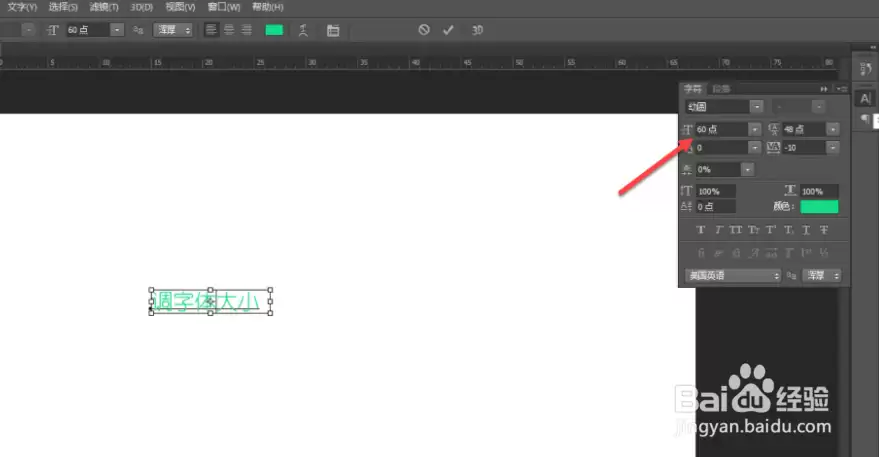Screen dimensions: 879x457
Task: Switch to the 段落 paragraph tab
Action: (721, 89)
